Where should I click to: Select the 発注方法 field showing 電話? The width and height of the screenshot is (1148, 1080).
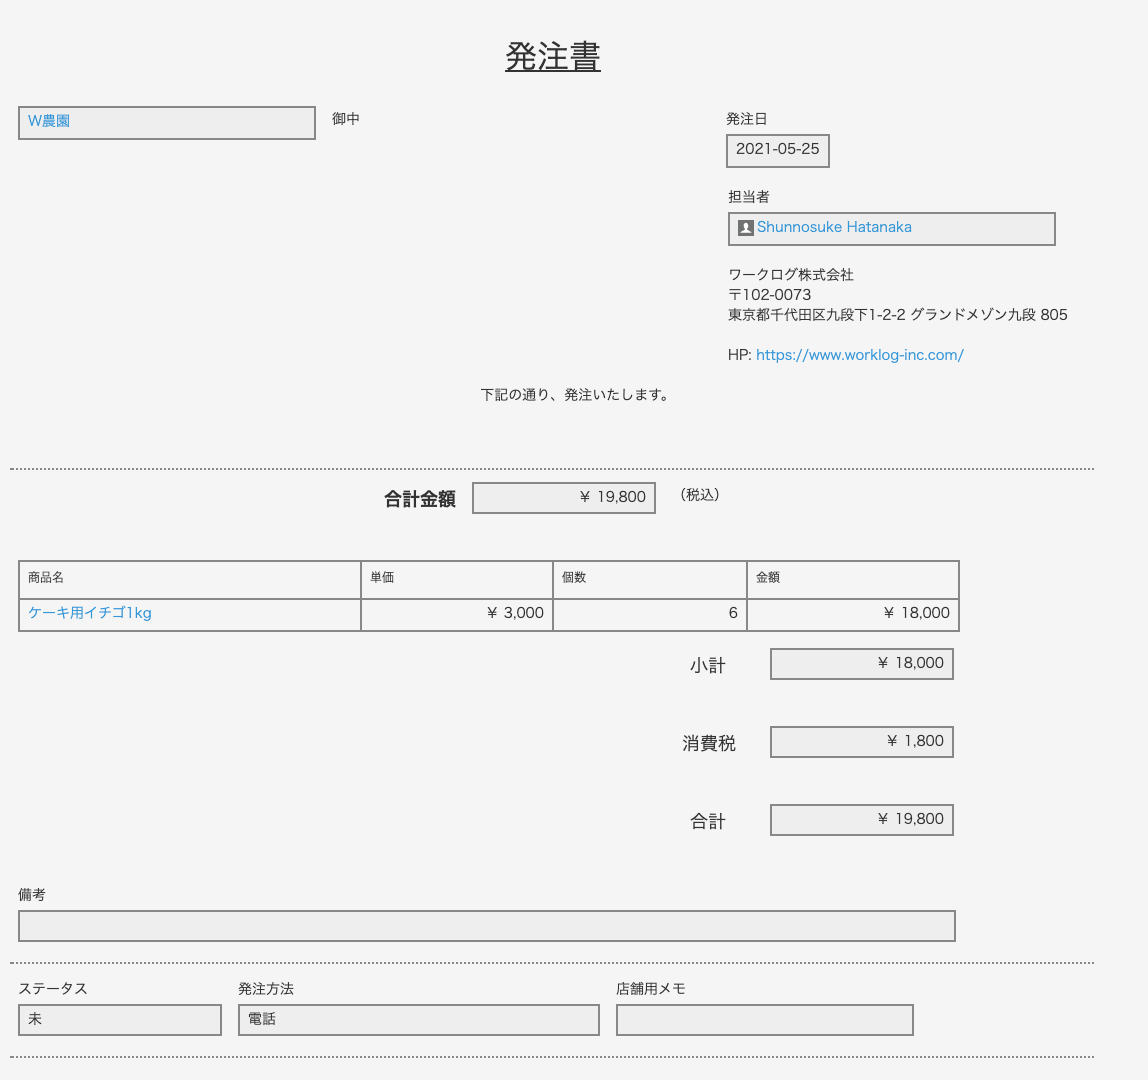(418, 1020)
